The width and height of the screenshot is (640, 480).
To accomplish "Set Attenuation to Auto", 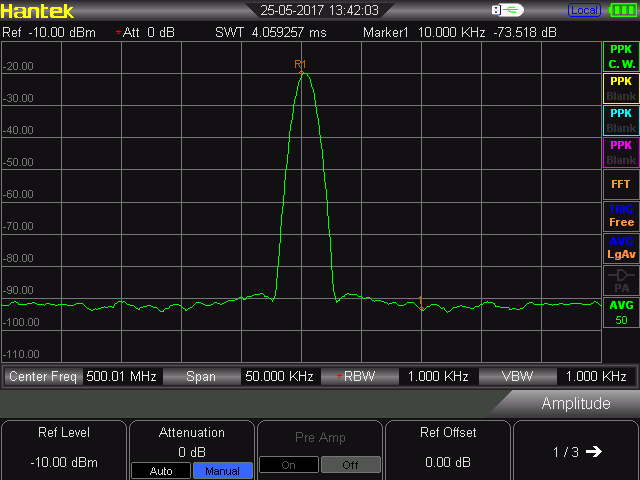I will pos(160,471).
